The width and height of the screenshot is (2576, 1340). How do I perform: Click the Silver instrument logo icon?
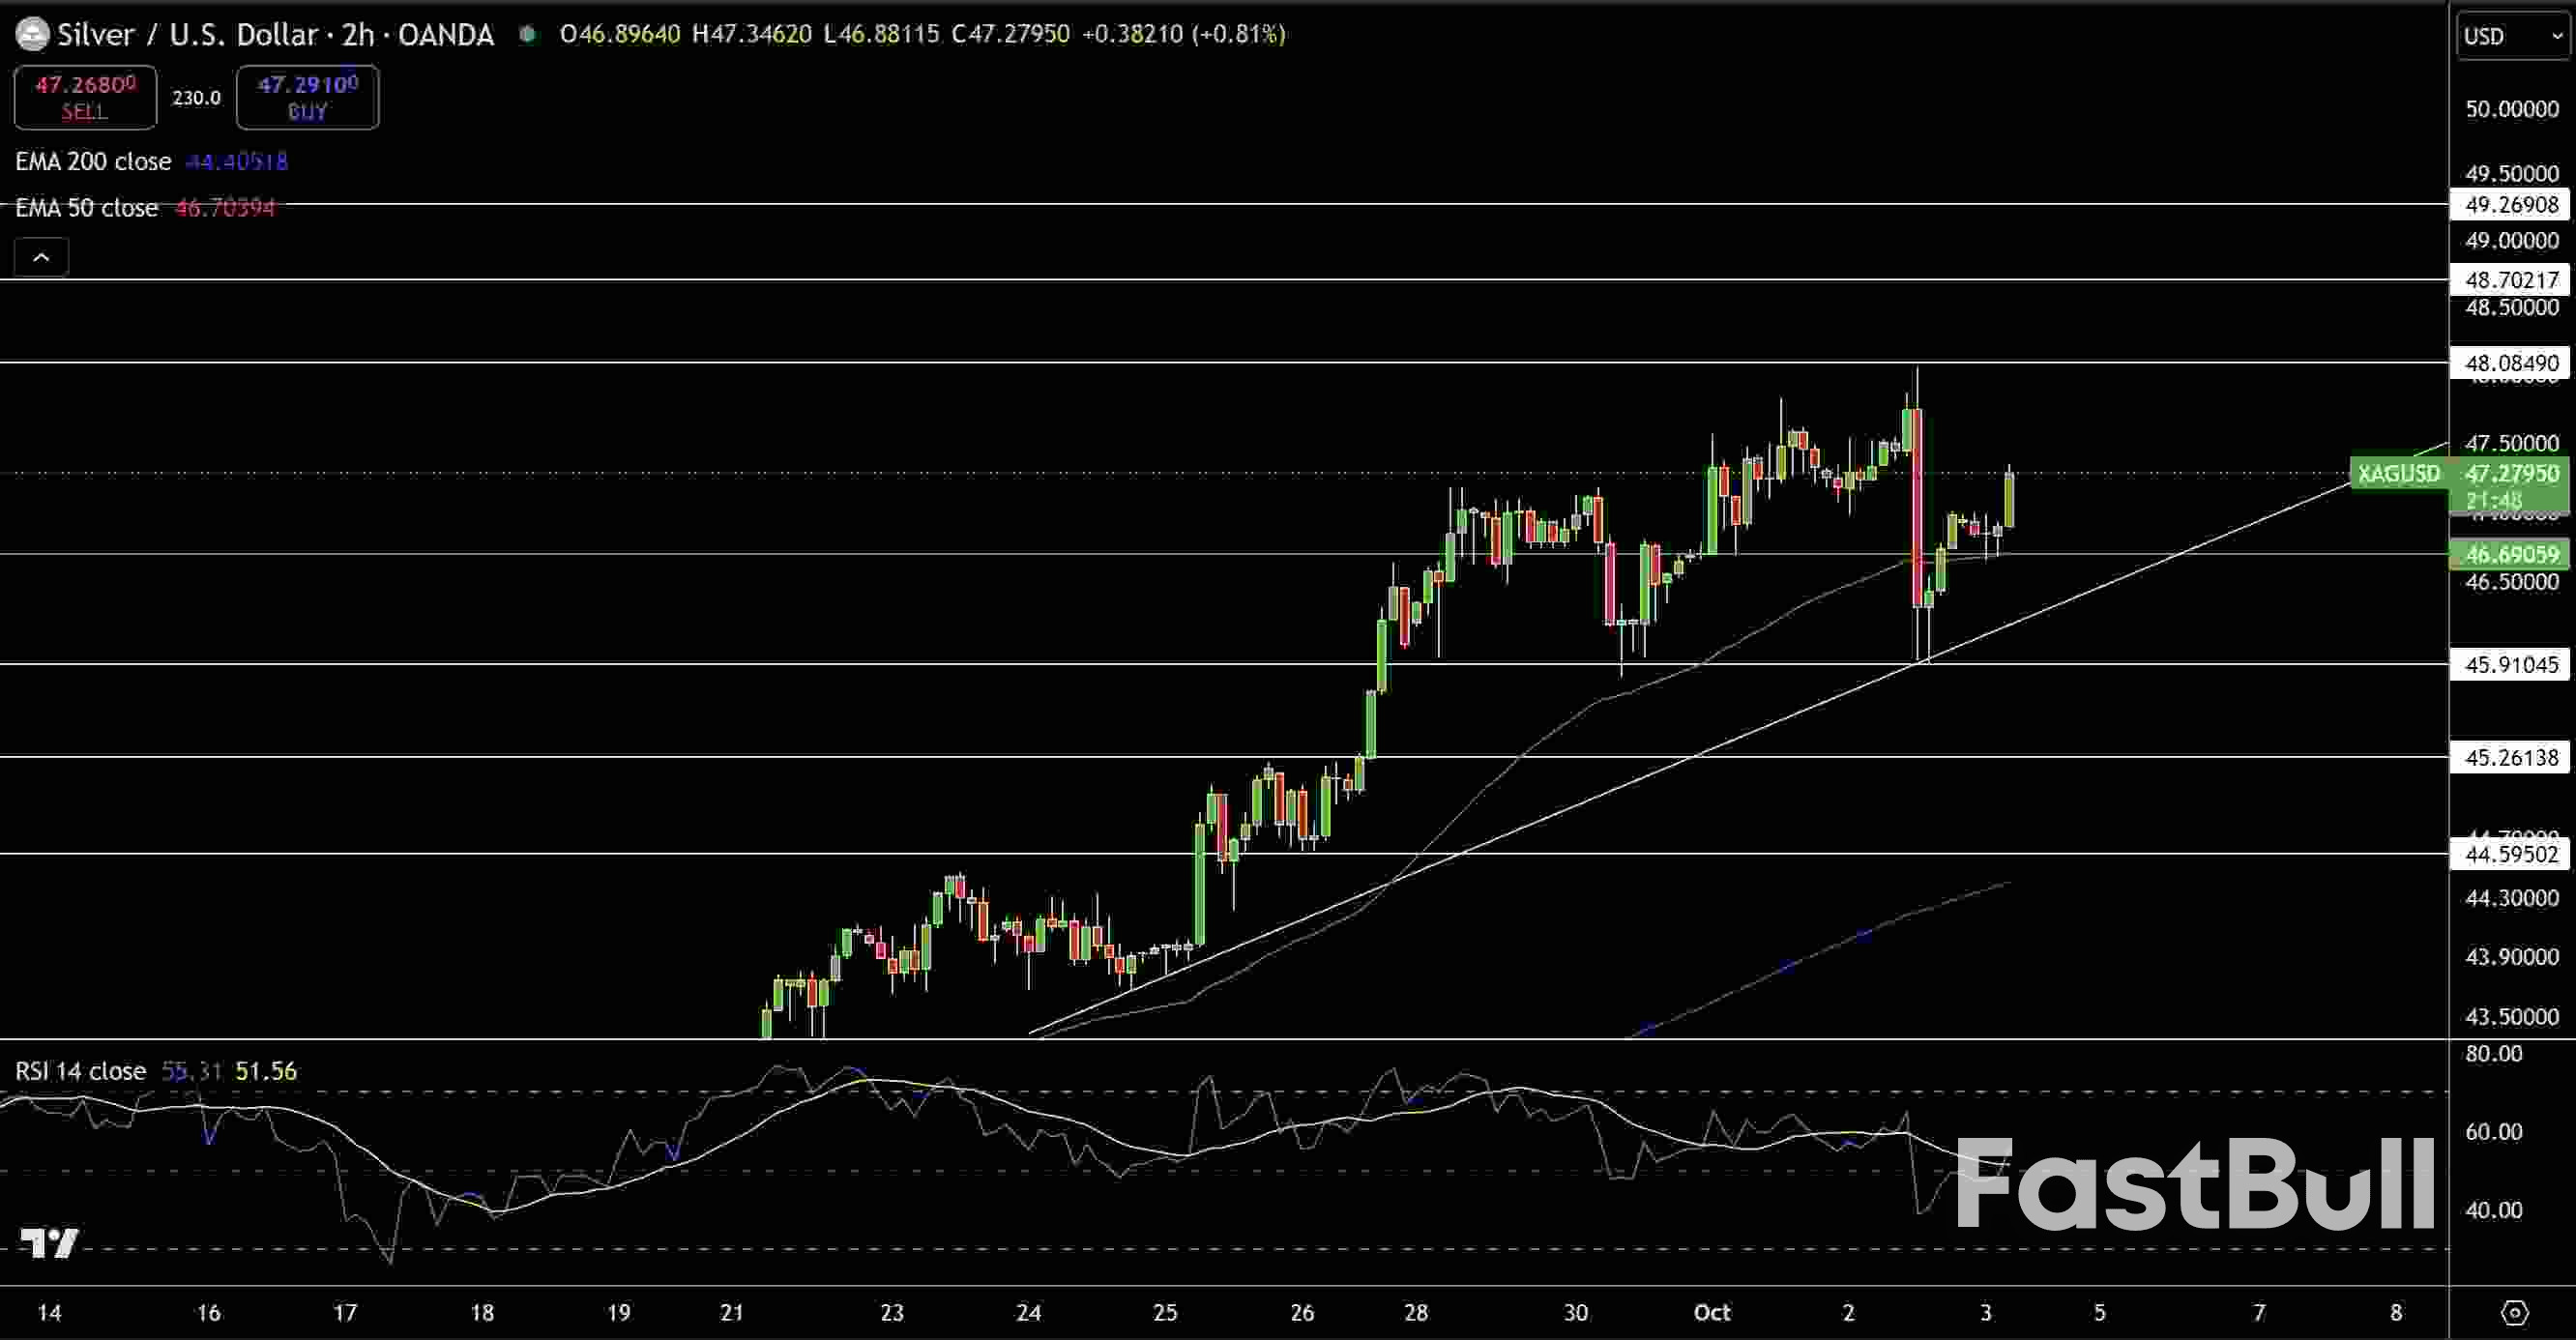tap(31, 33)
